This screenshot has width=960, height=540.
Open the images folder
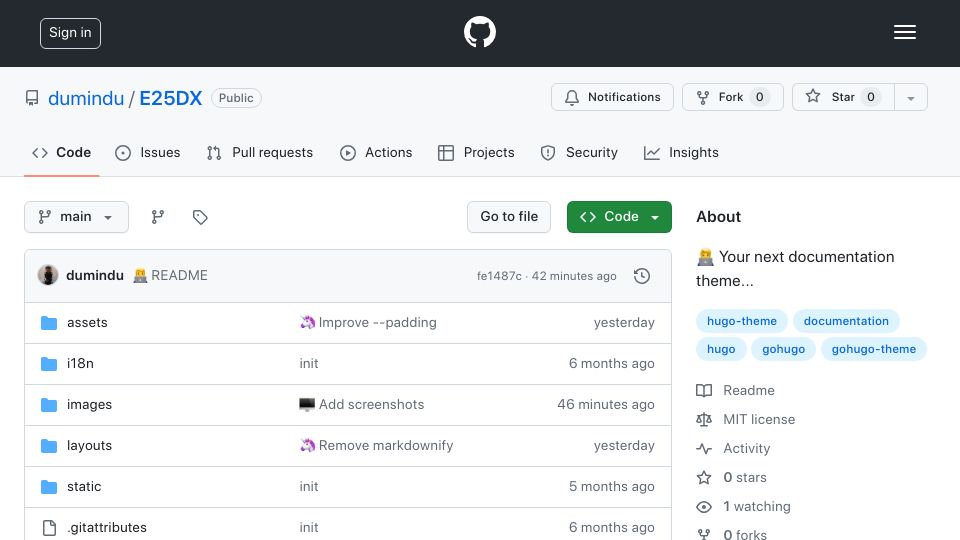tap(89, 405)
